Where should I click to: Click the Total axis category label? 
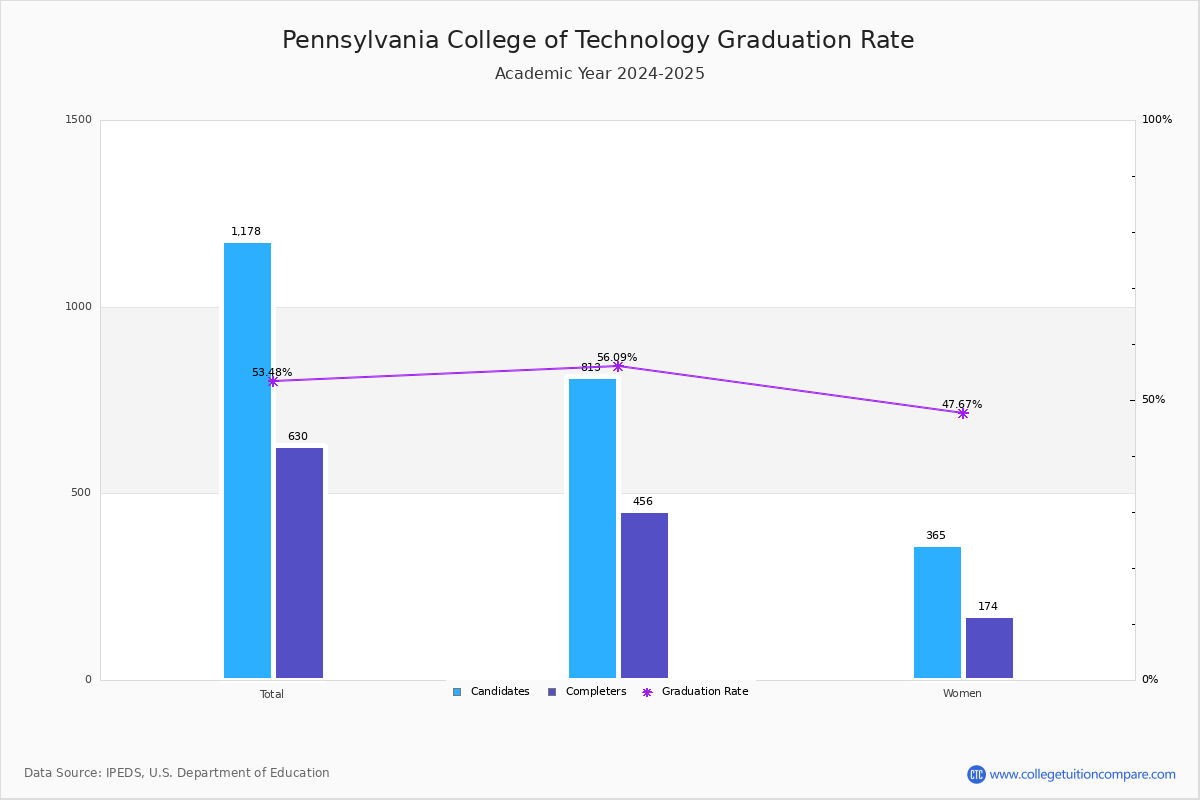pos(272,694)
